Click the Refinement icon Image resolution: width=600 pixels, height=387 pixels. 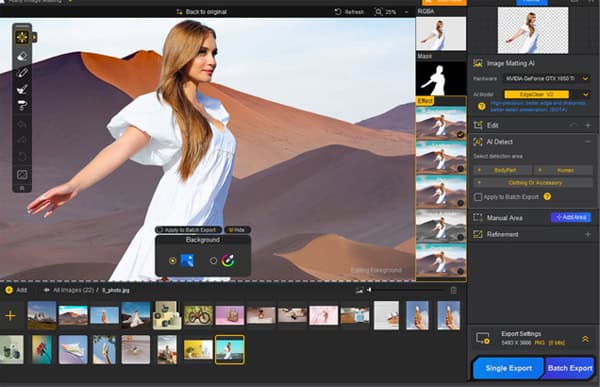point(478,234)
